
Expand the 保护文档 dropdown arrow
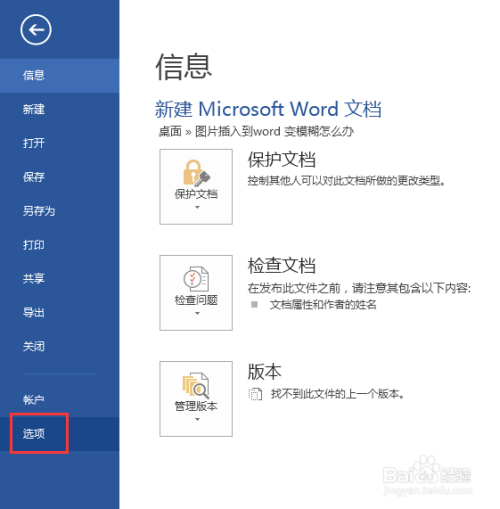pos(197,207)
